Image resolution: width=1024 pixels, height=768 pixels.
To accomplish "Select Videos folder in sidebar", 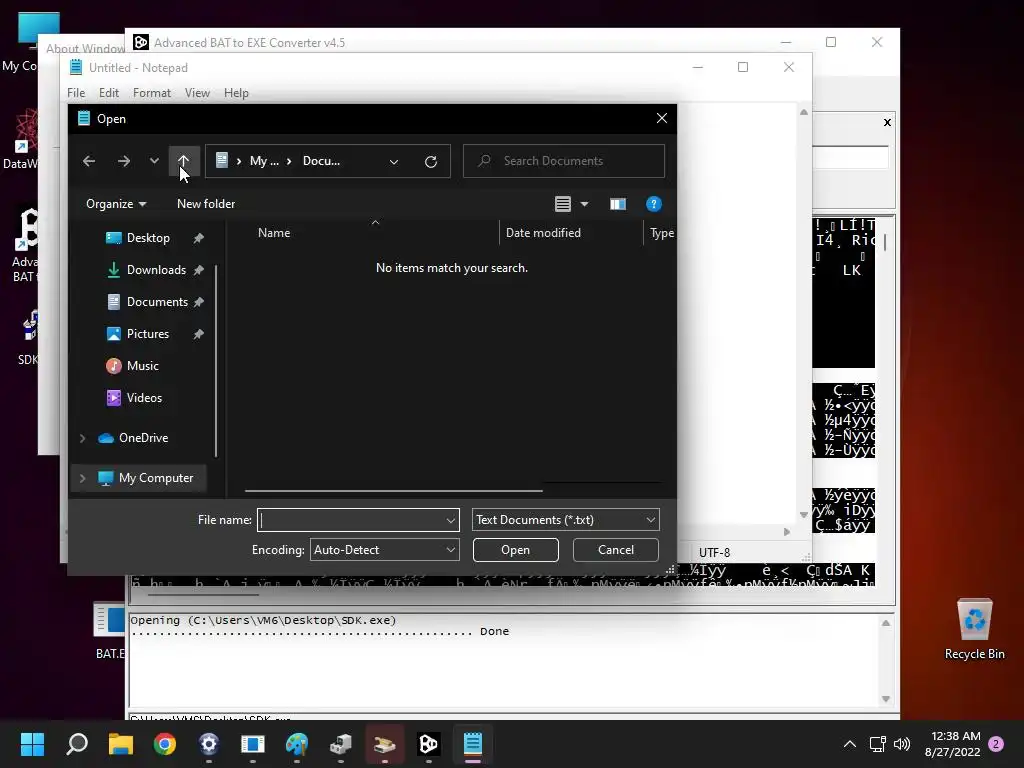I will tap(144, 398).
